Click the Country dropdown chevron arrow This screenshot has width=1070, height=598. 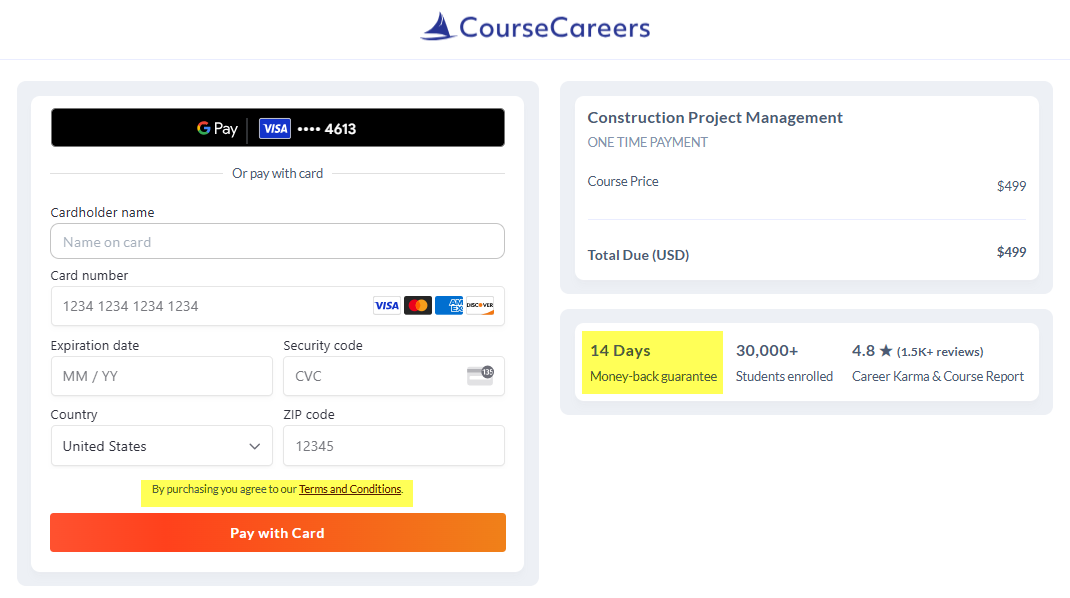click(x=254, y=446)
